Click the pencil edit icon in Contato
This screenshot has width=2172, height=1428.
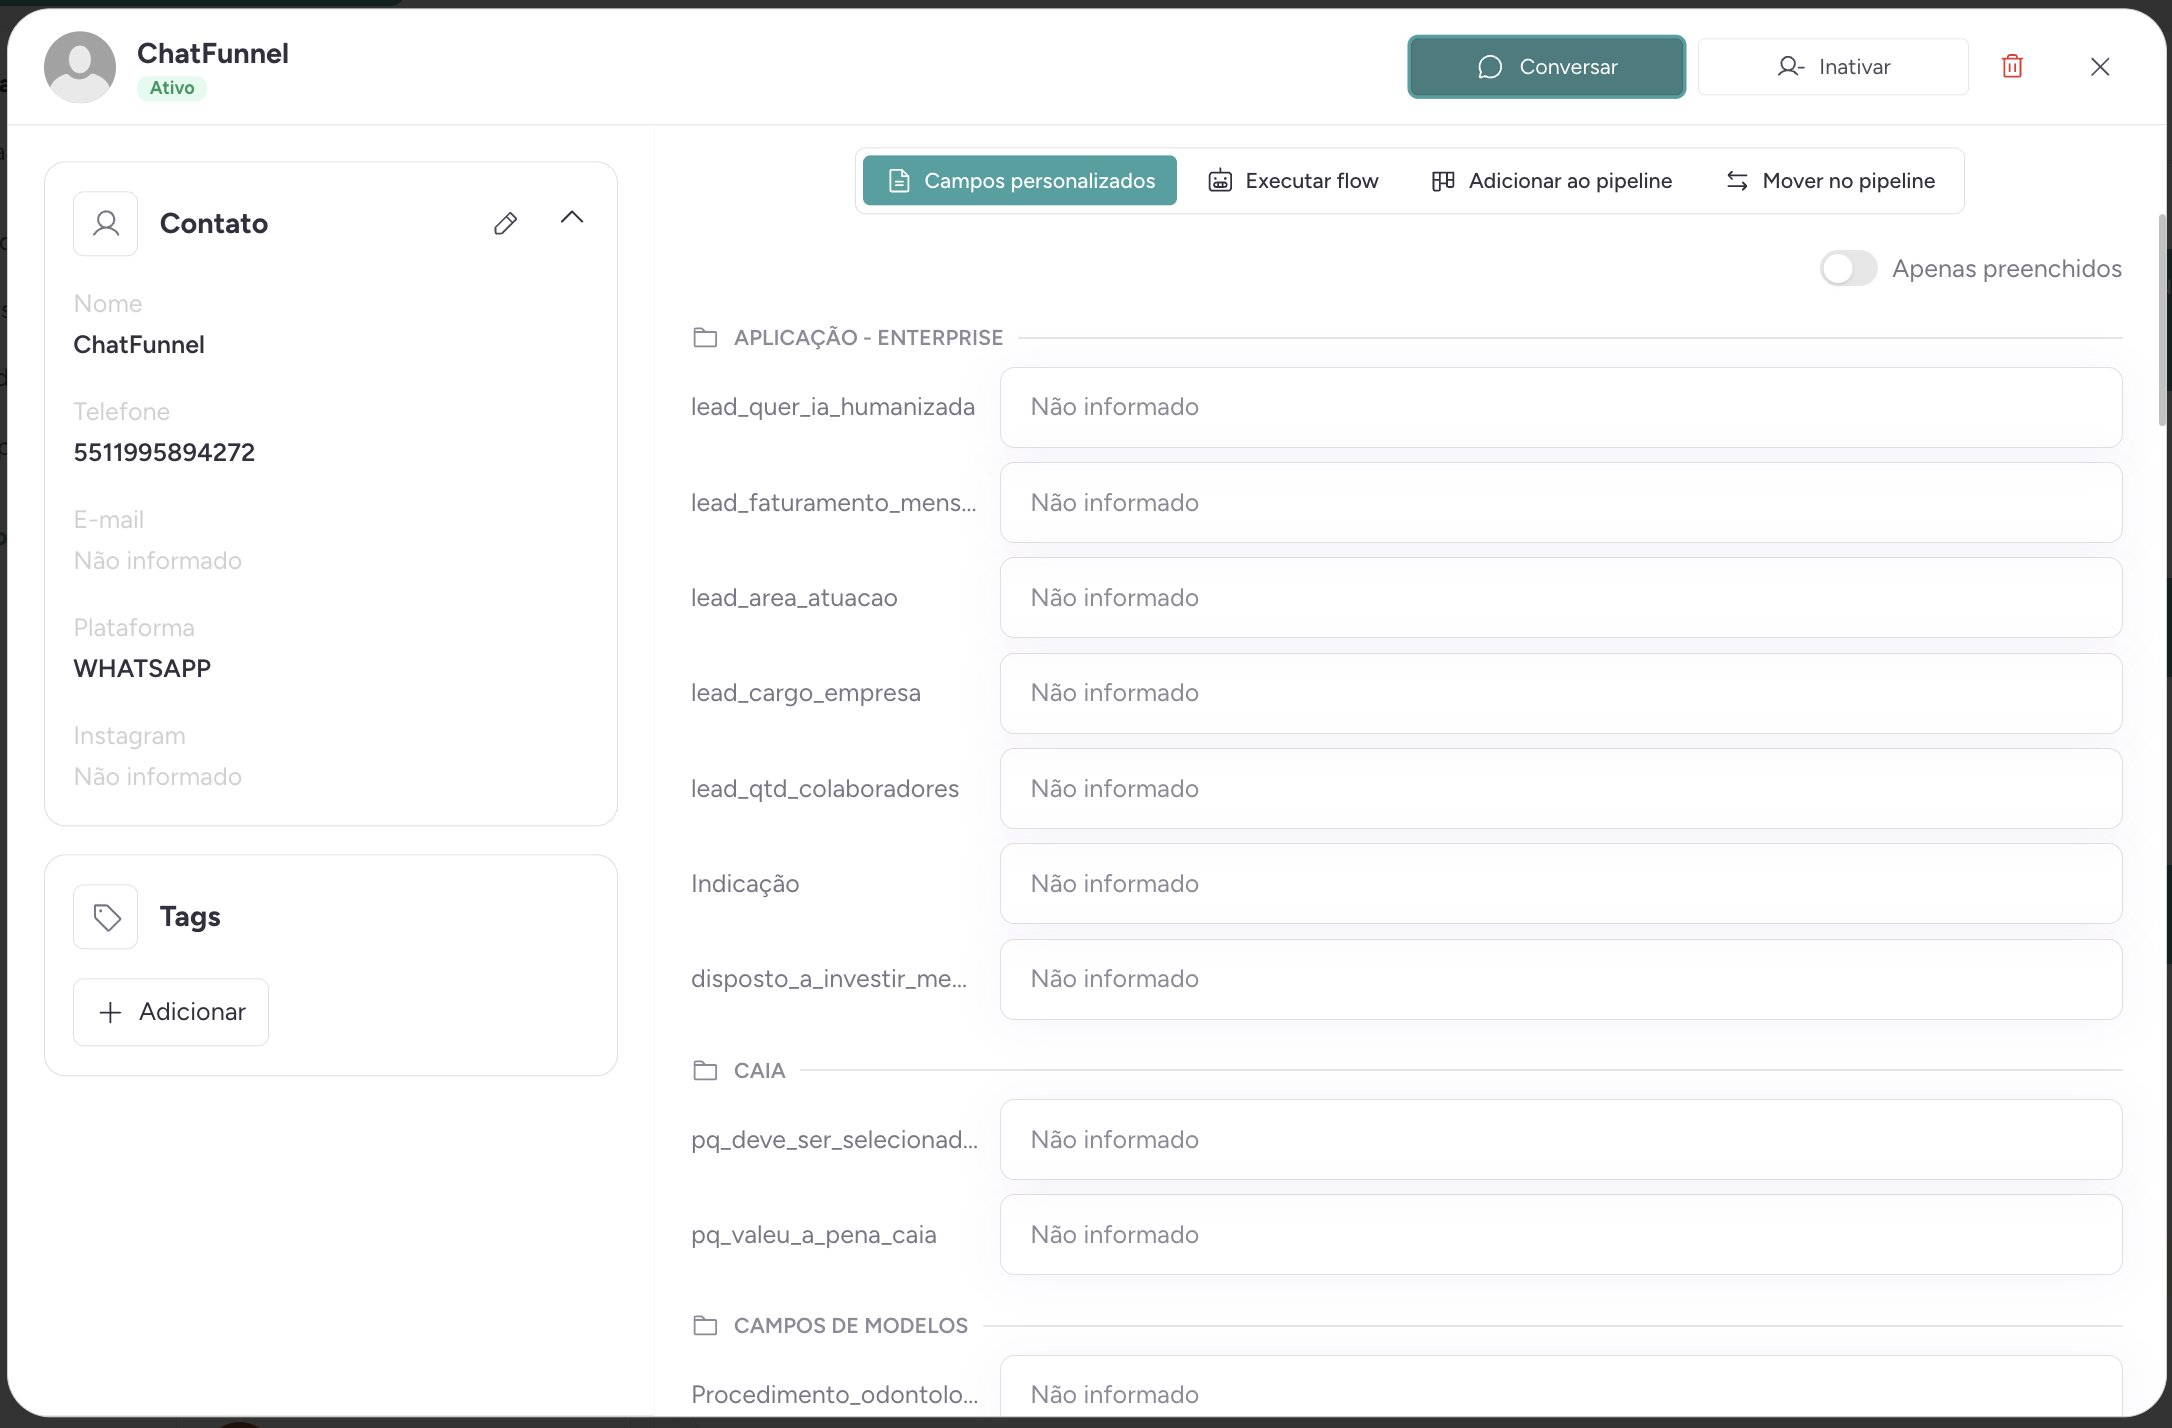click(x=506, y=223)
